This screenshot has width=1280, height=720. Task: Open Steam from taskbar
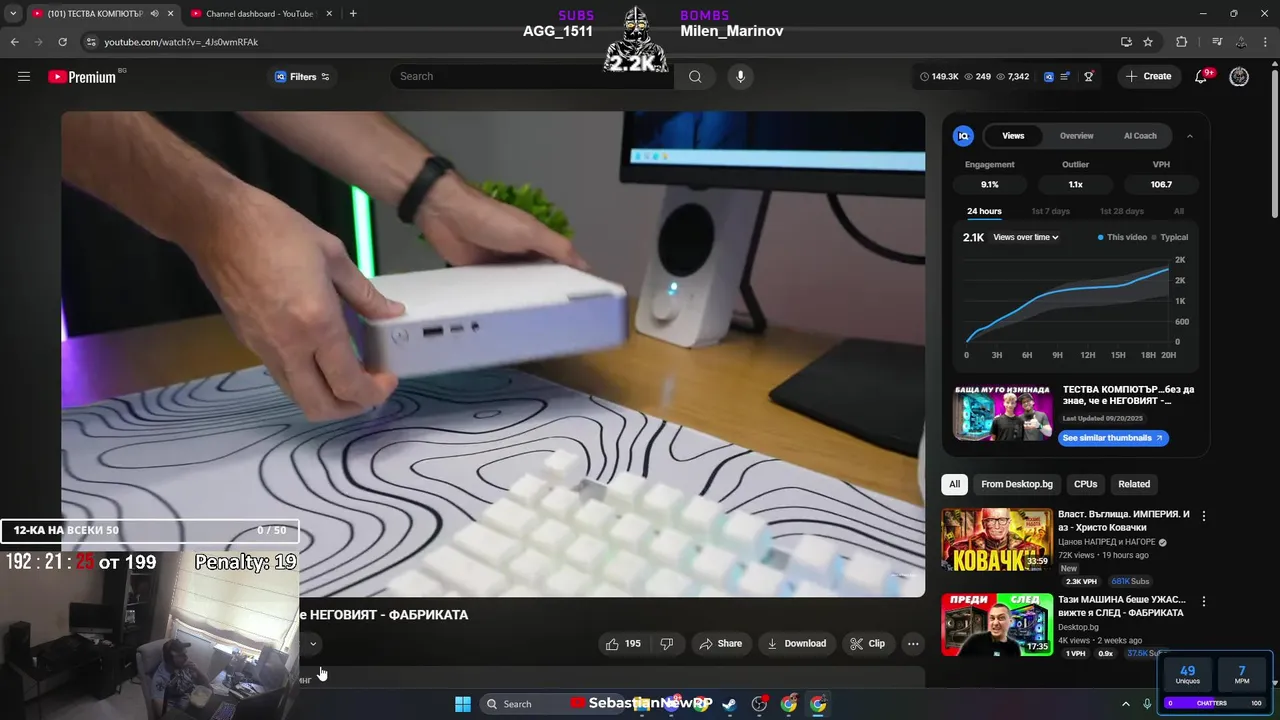730,704
